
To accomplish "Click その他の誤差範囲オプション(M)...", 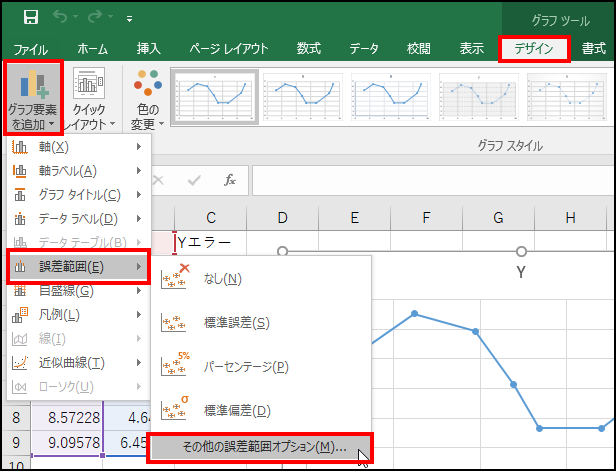I will point(260,447).
